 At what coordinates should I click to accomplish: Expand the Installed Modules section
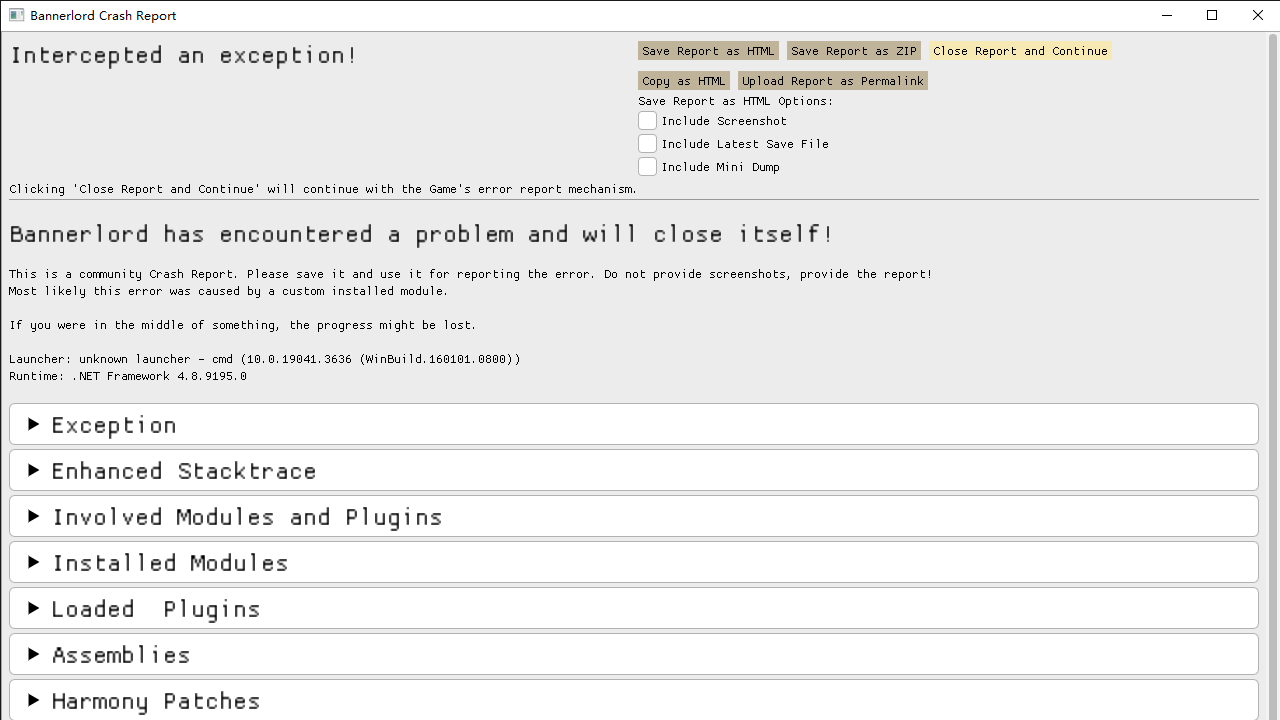click(x=634, y=562)
